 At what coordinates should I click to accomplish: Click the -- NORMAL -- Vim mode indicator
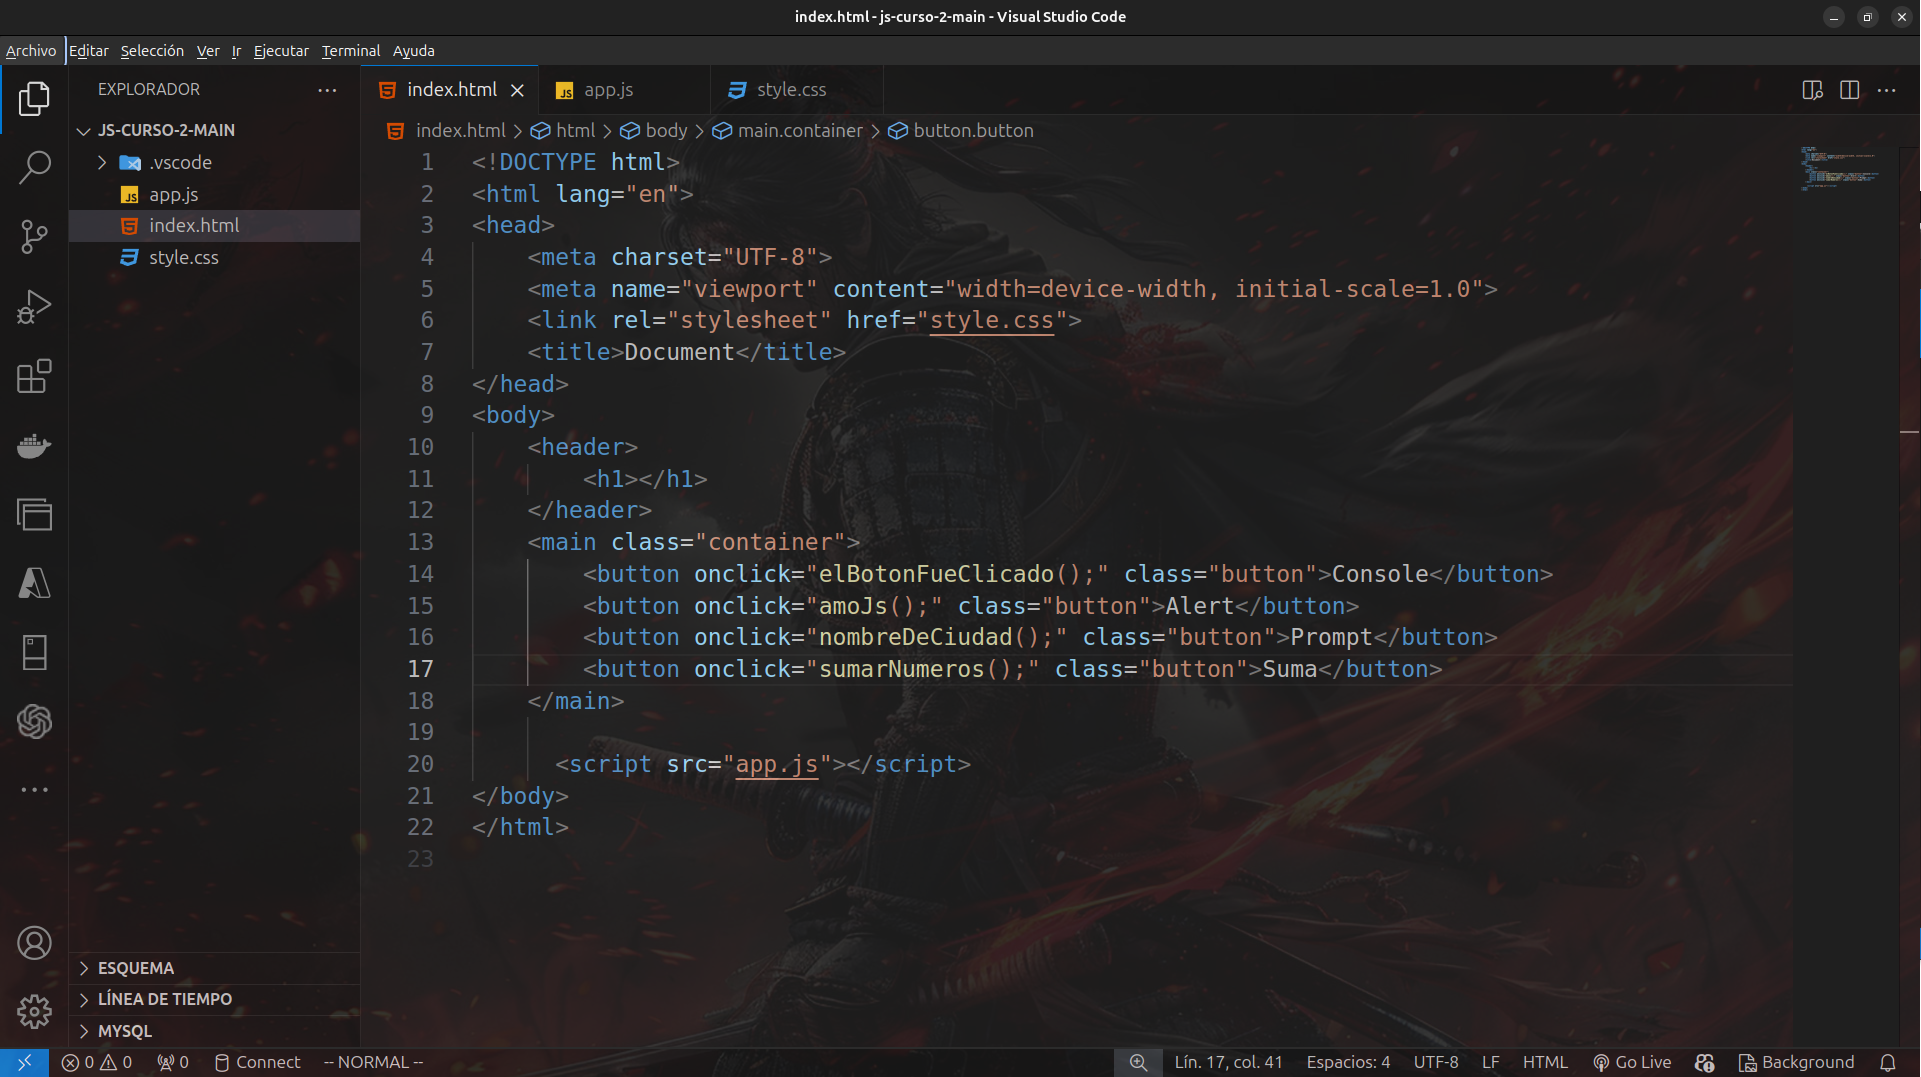click(x=373, y=1062)
